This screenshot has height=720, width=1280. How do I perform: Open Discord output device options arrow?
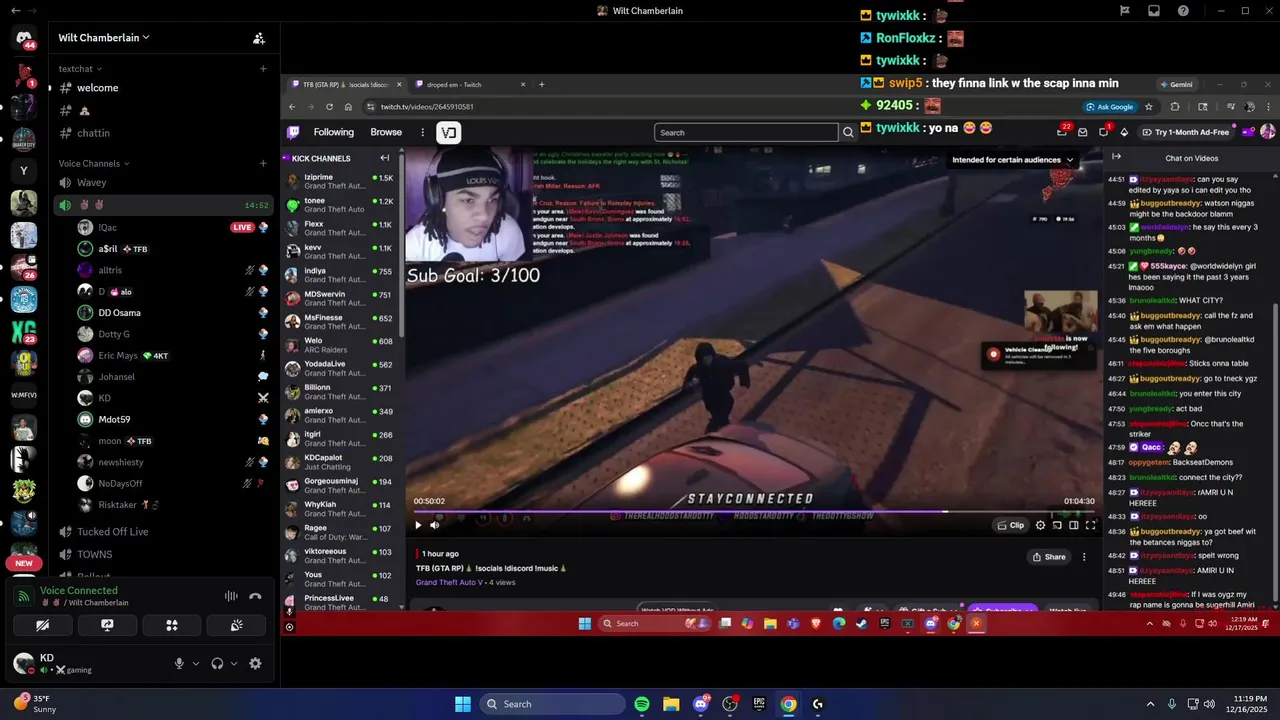pos(234,663)
